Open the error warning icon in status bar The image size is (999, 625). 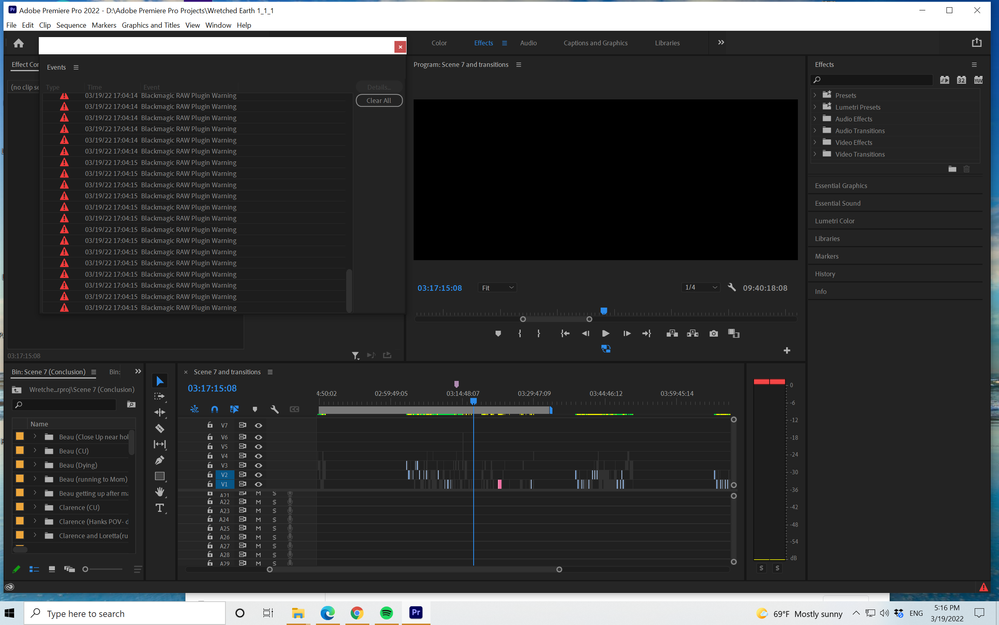coord(984,587)
